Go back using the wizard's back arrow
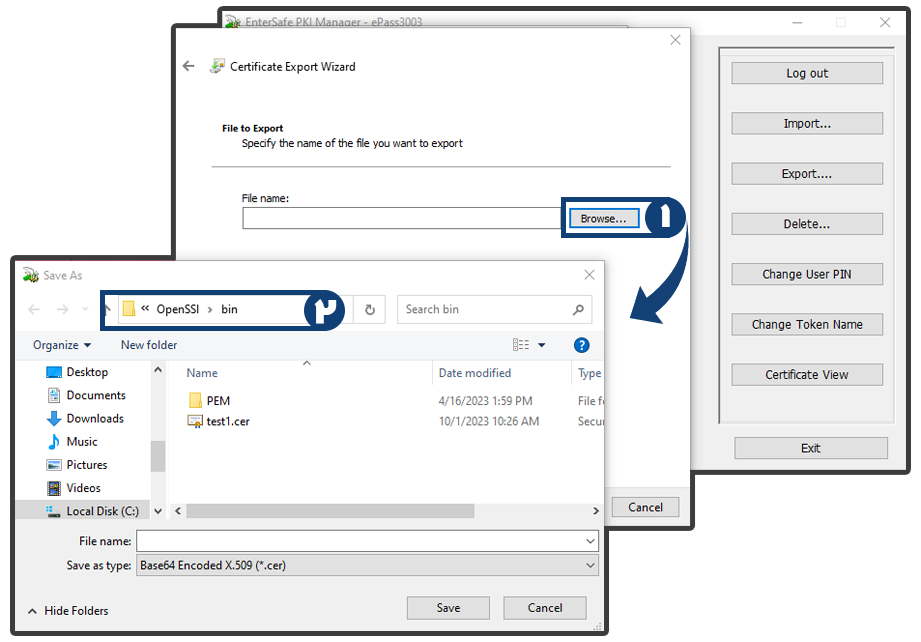The height and width of the screenshot is (642, 921). (189, 66)
